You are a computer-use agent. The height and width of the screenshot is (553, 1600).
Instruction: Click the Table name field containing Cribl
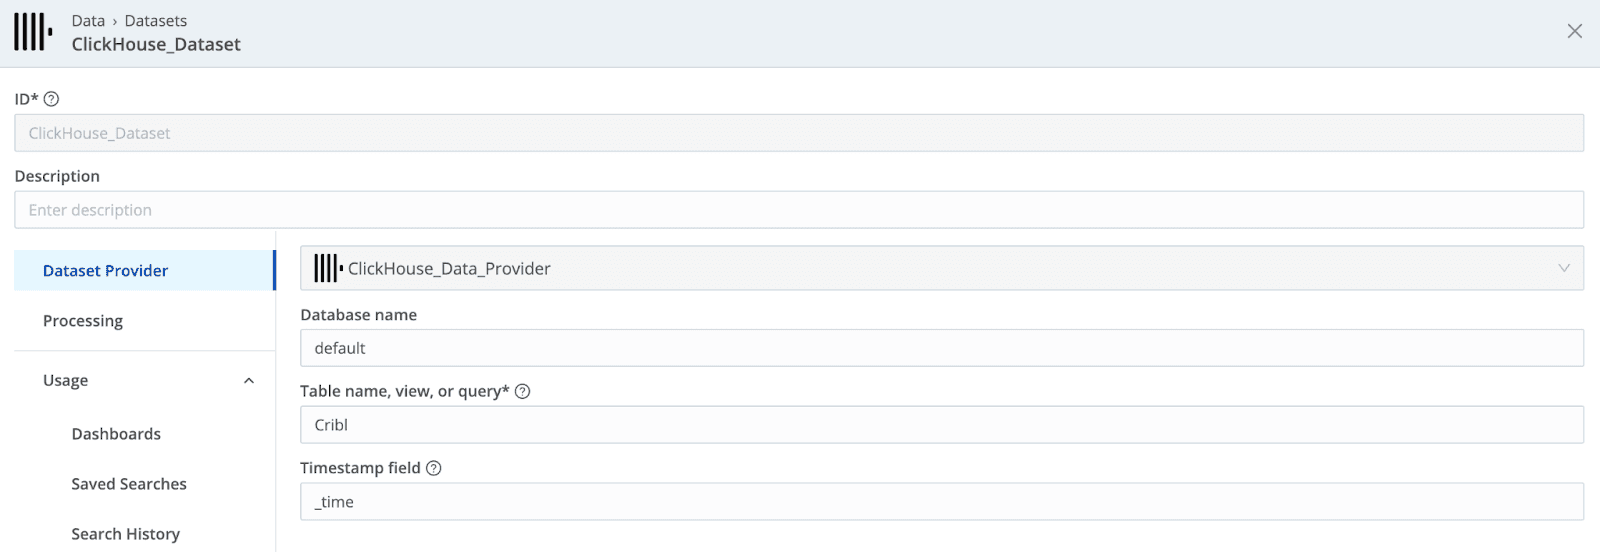coord(941,425)
